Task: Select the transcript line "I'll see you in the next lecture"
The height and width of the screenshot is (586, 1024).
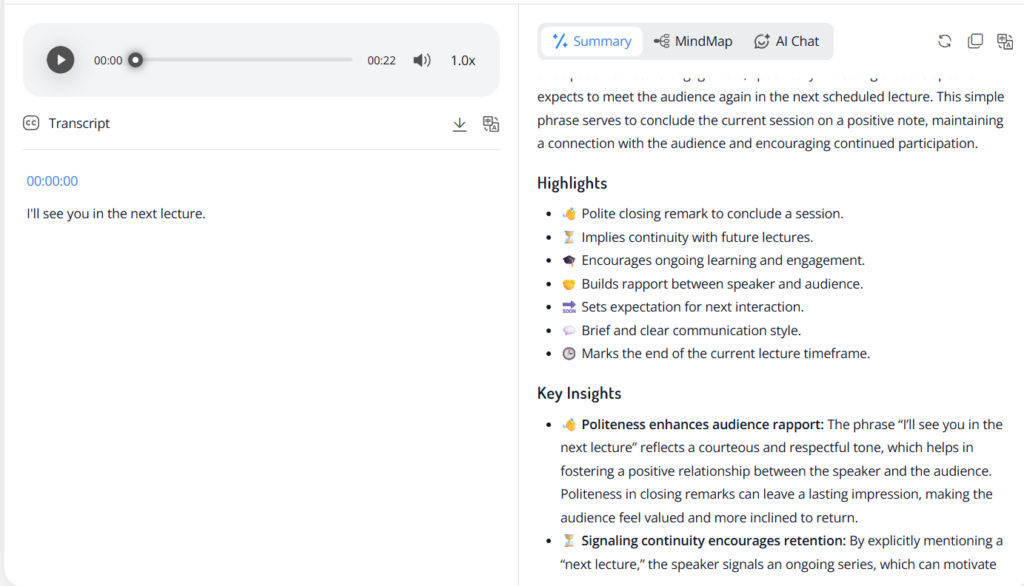Action: pos(116,213)
